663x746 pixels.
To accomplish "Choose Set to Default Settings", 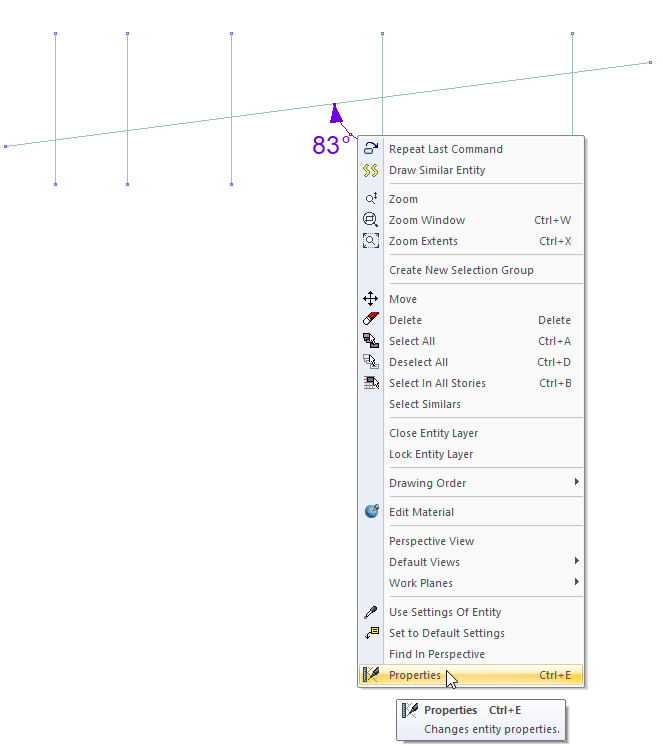I will click(471, 633).
